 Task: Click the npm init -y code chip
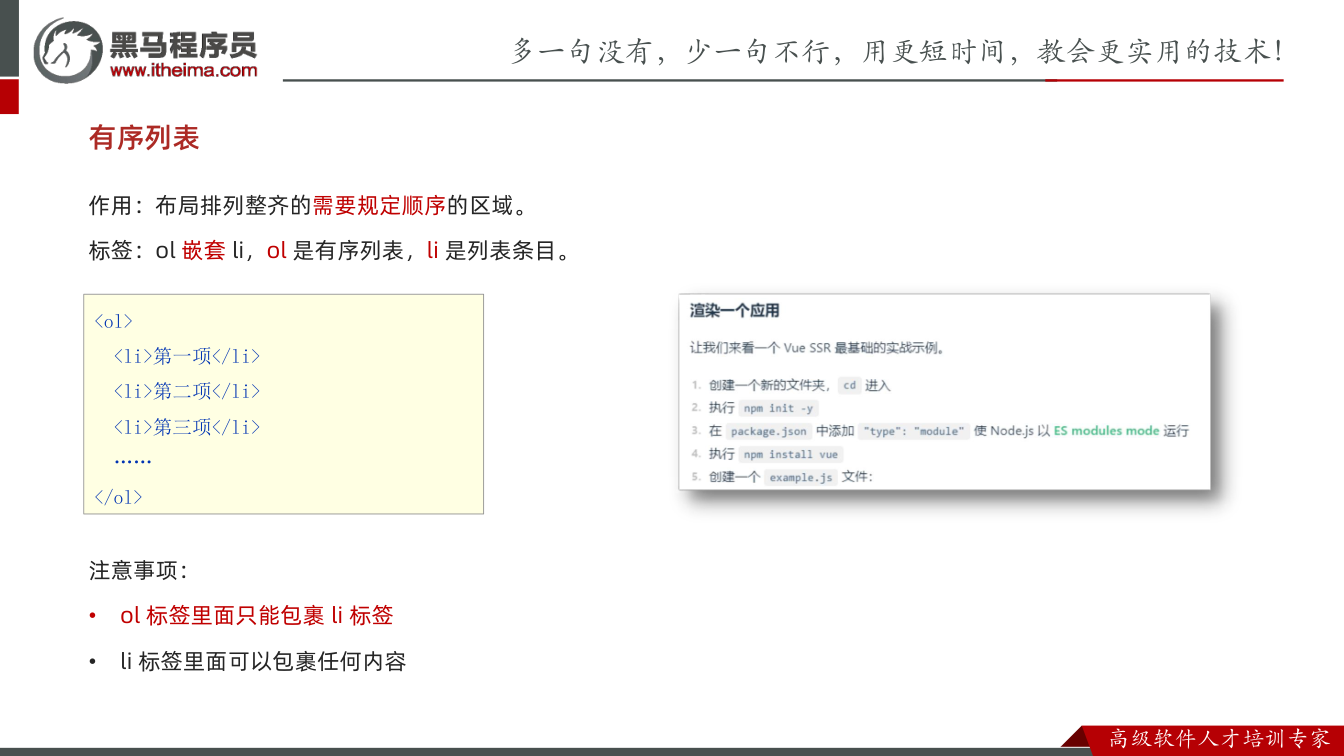(x=778, y=408)
